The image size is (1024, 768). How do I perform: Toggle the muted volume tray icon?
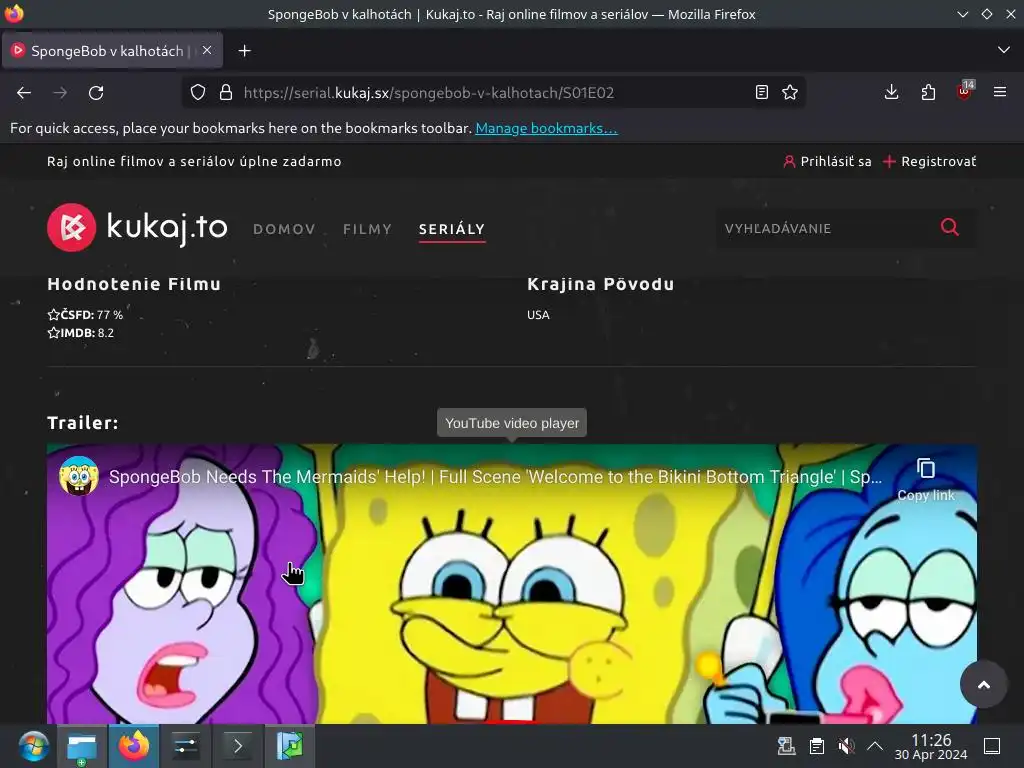[x=846, y=746]
